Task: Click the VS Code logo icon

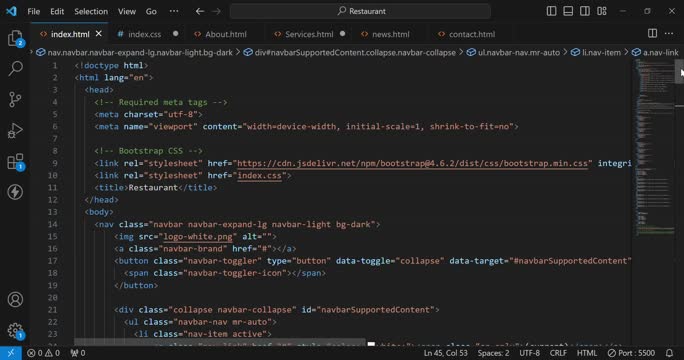Action: tap(11, 11)
